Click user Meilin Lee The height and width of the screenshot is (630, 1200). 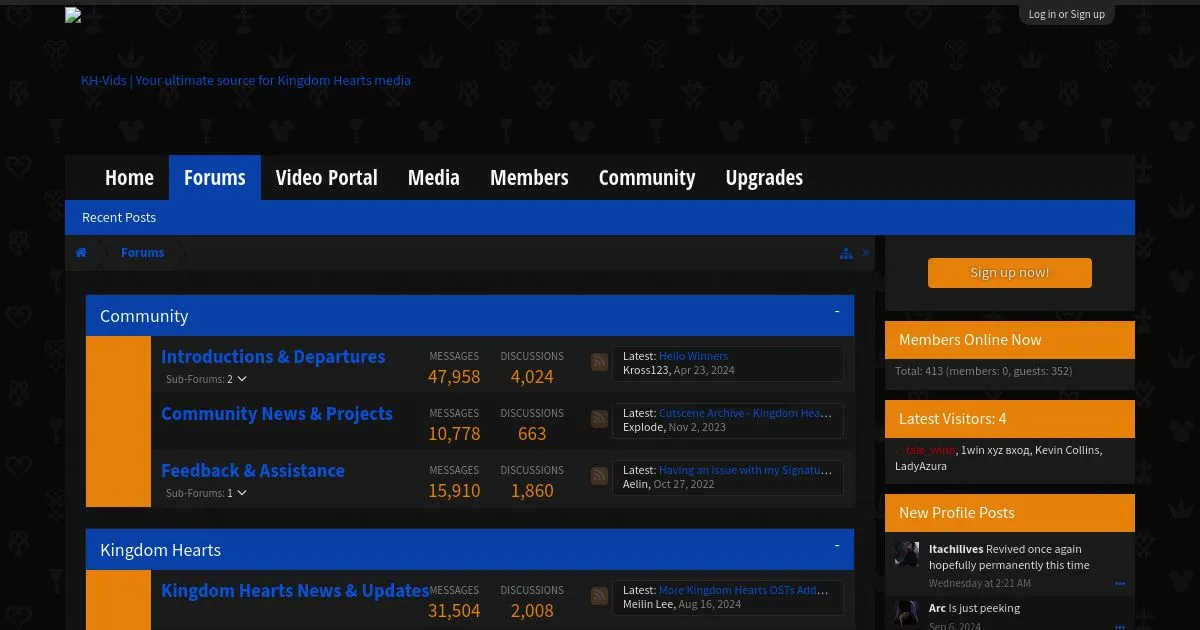648,604
